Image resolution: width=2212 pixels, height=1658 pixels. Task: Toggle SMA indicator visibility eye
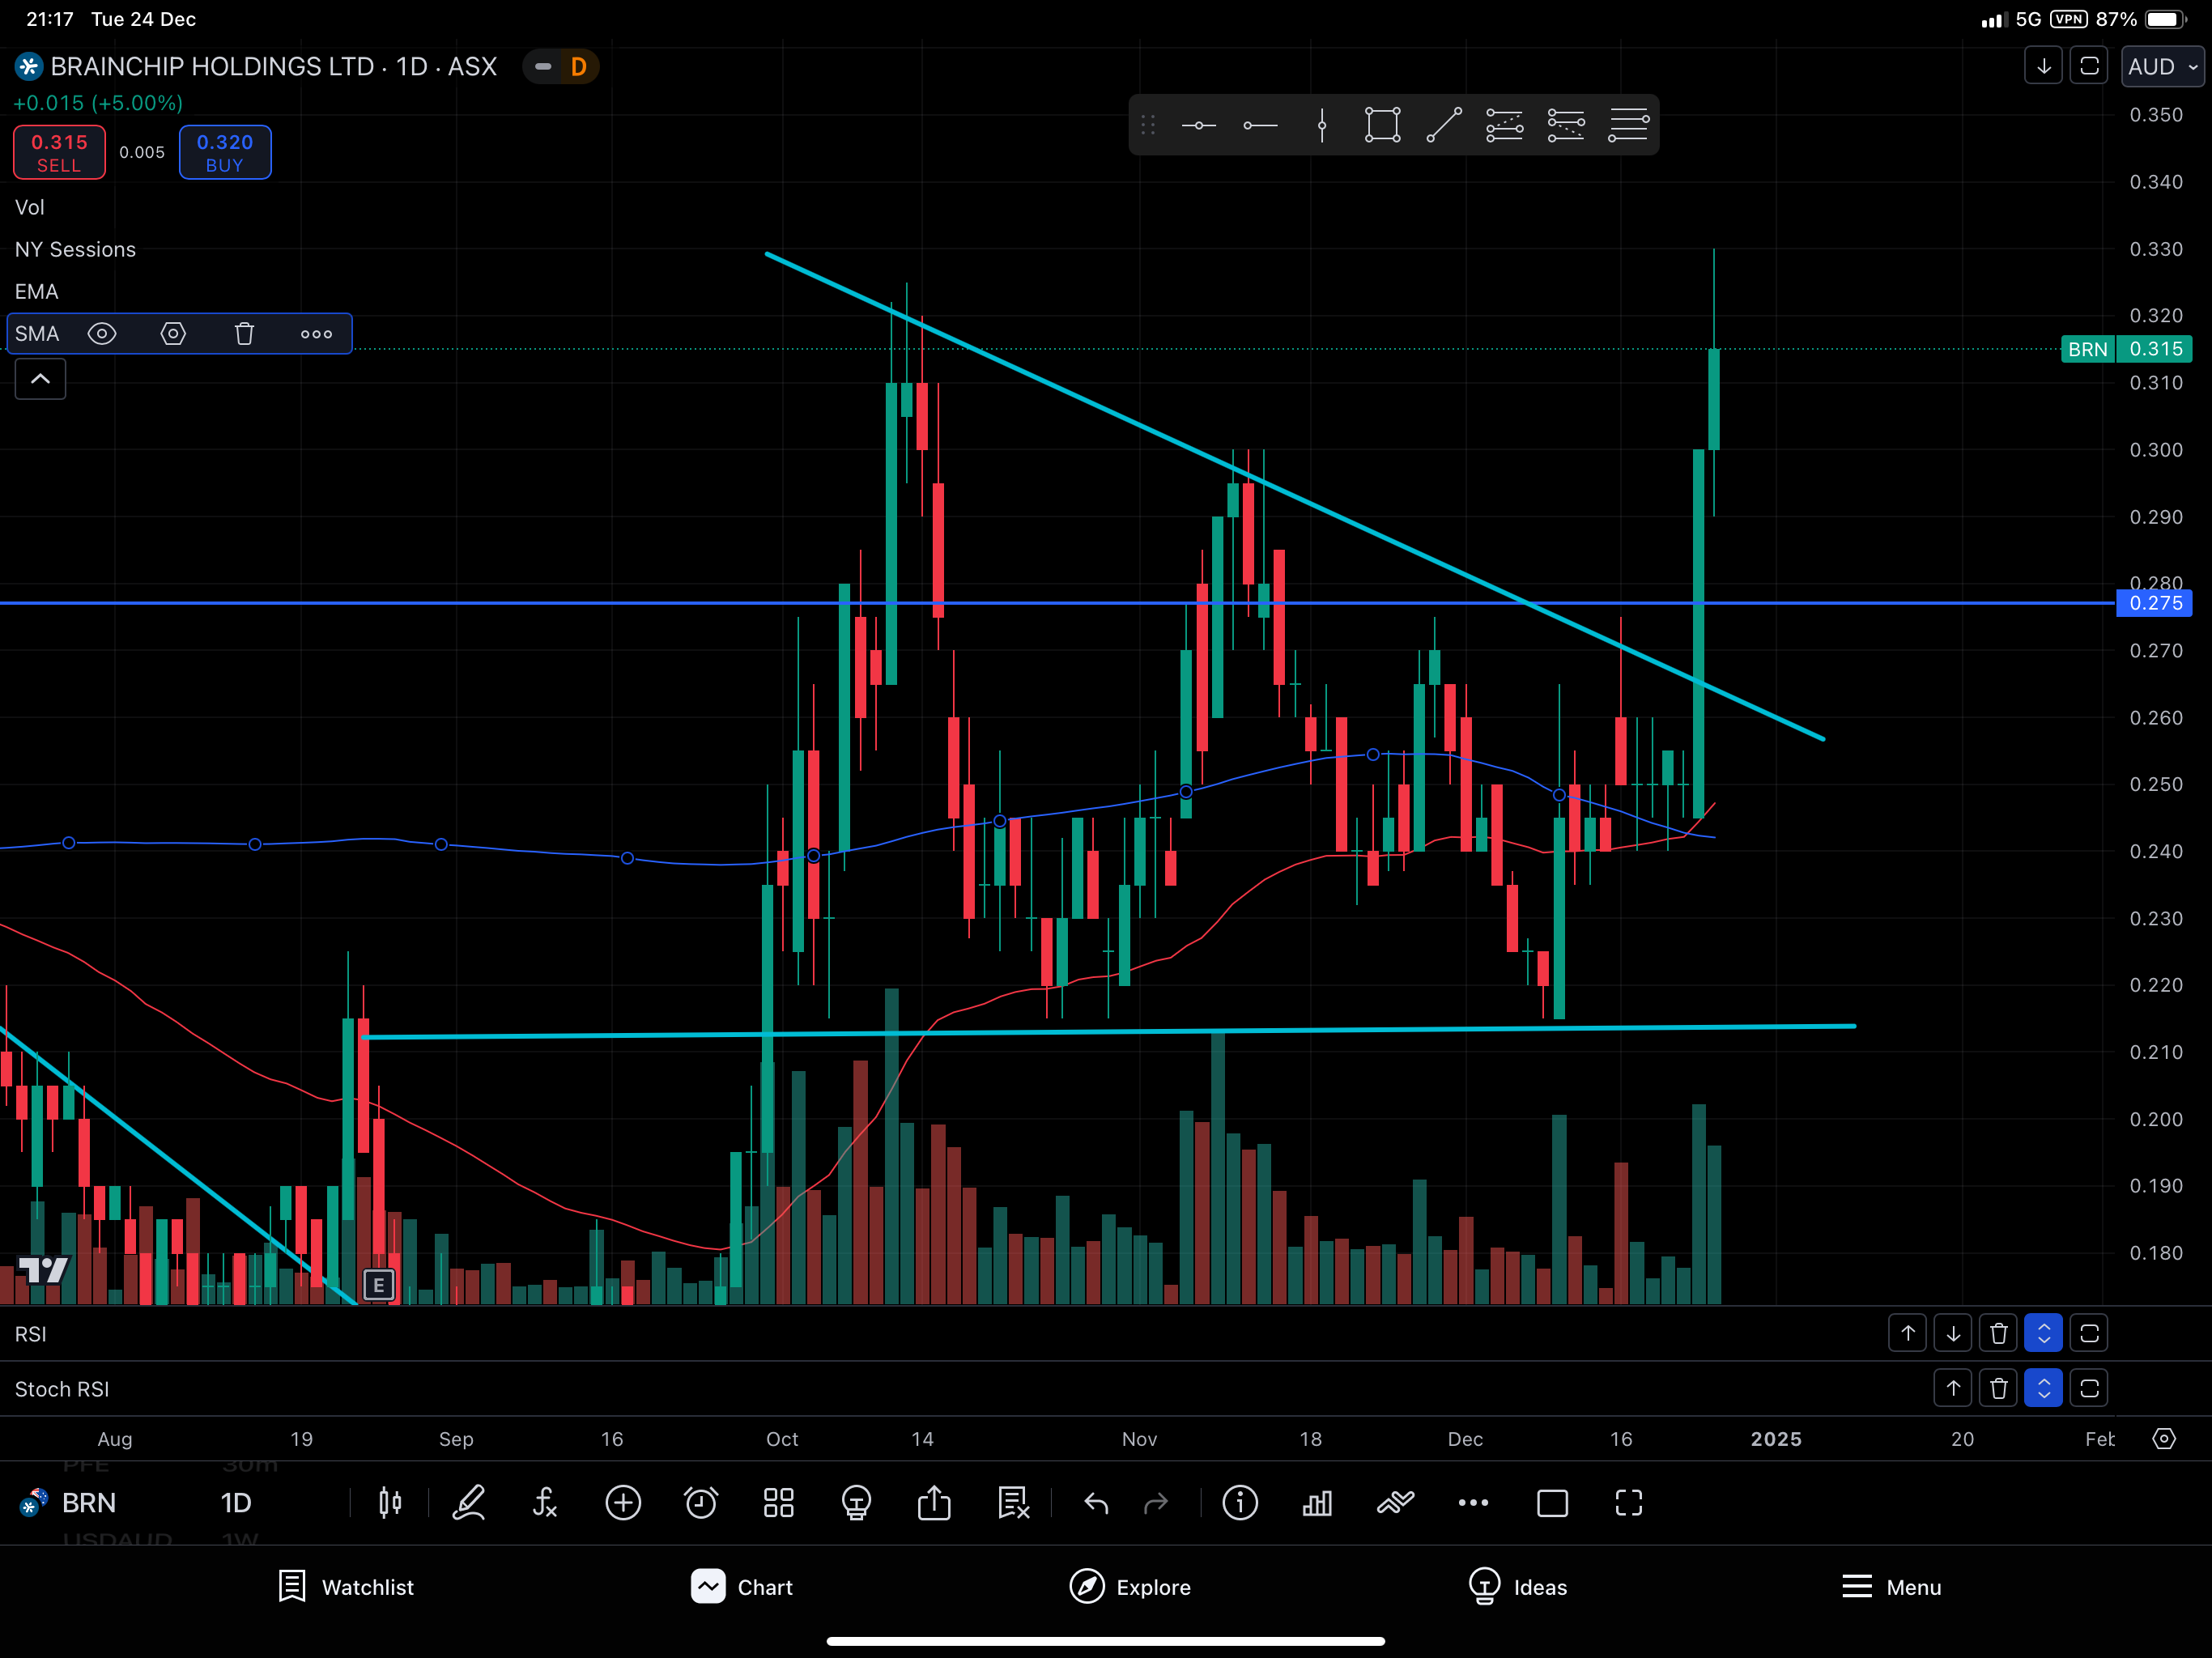(102, 334)
